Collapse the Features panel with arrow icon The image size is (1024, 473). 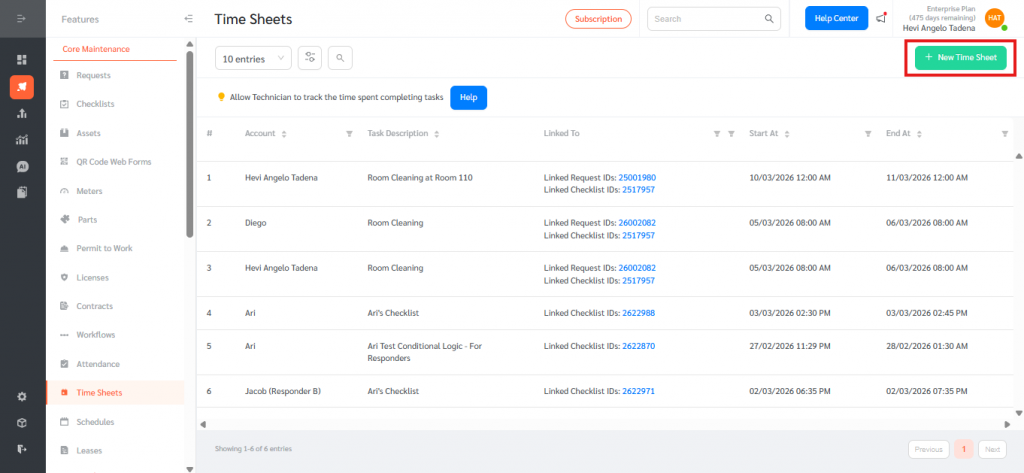point(189,19)
